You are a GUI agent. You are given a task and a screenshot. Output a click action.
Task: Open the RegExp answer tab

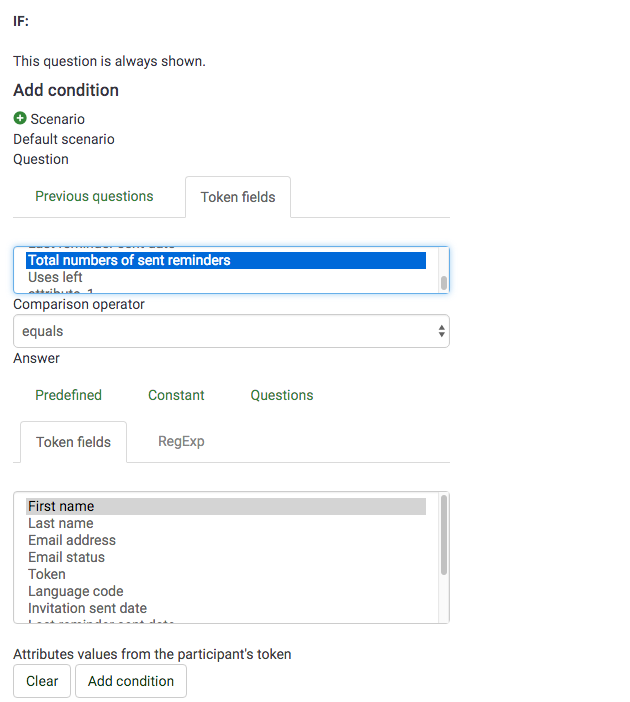point(181,441)
